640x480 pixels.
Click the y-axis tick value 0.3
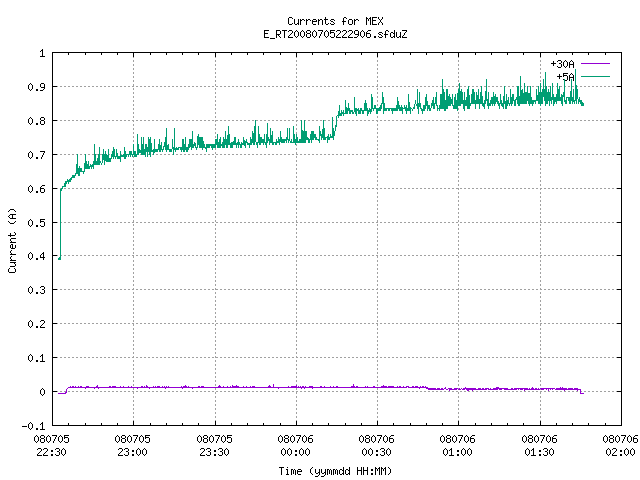coord(36,290)
